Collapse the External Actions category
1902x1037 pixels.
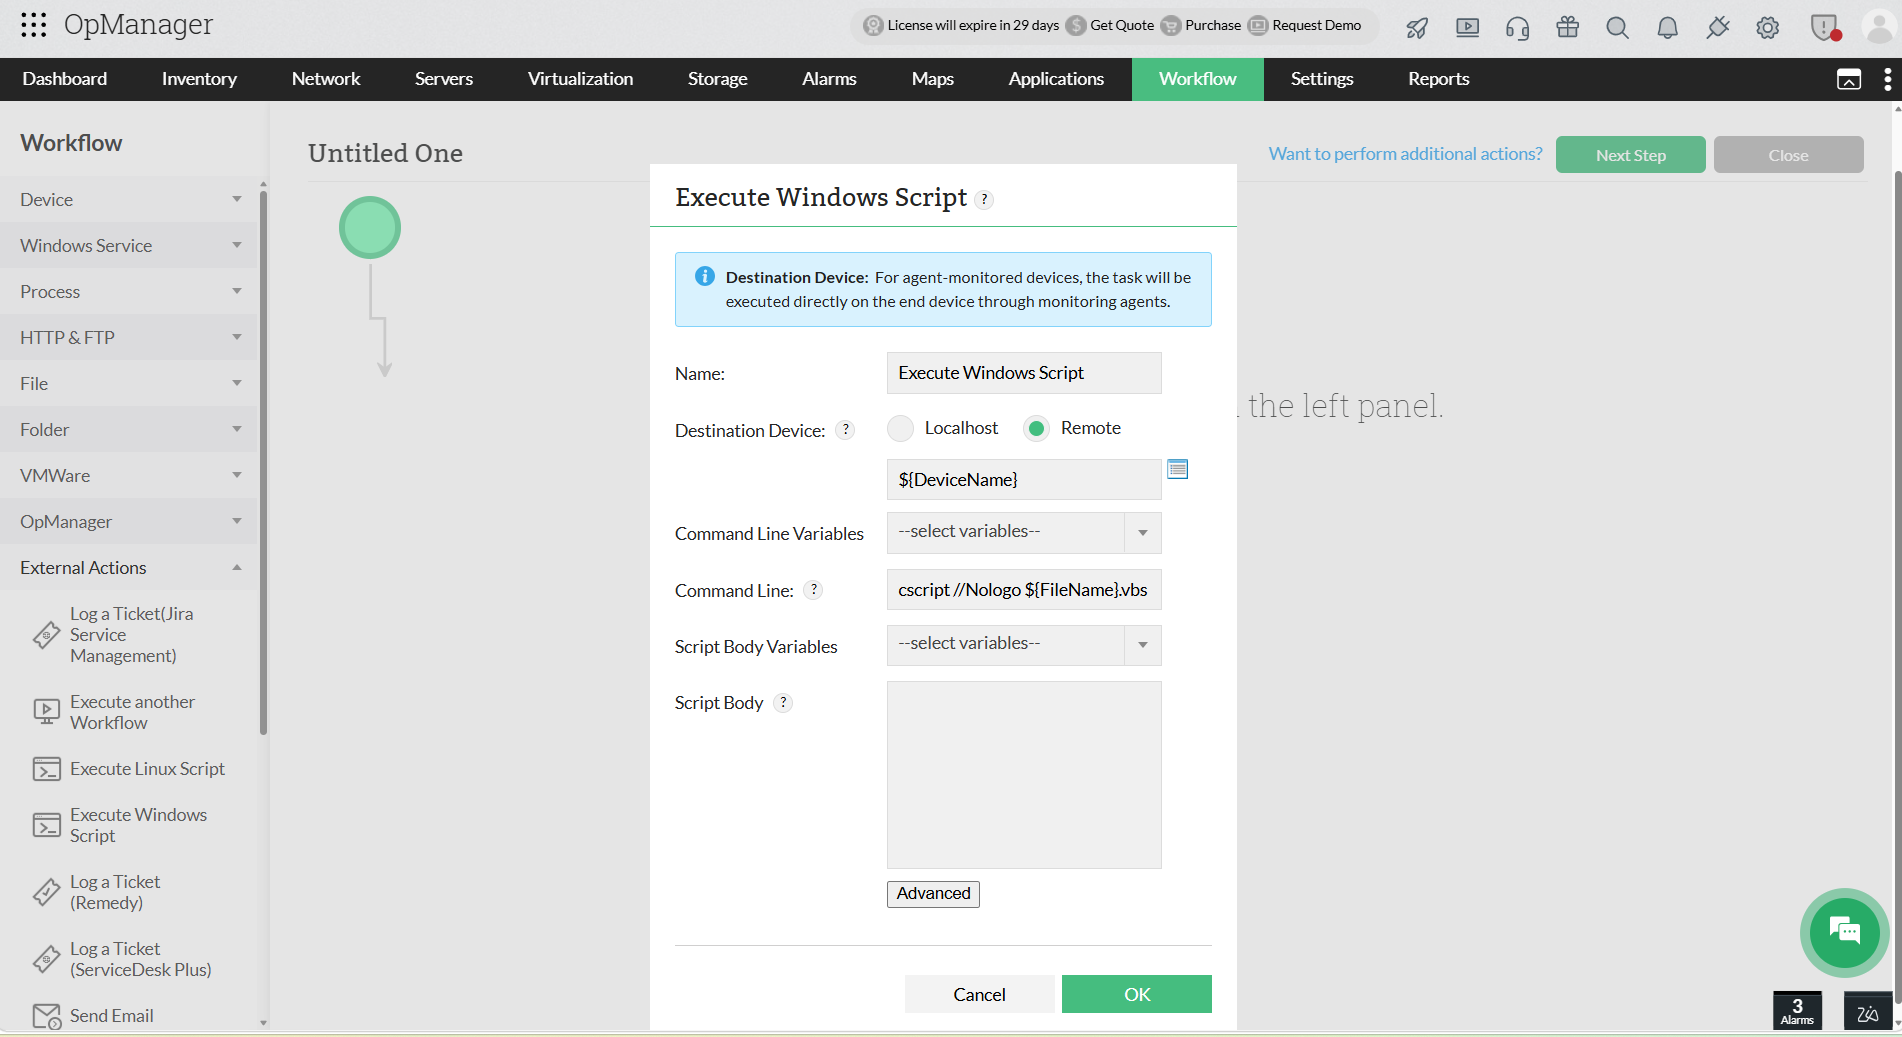point(129,567)
